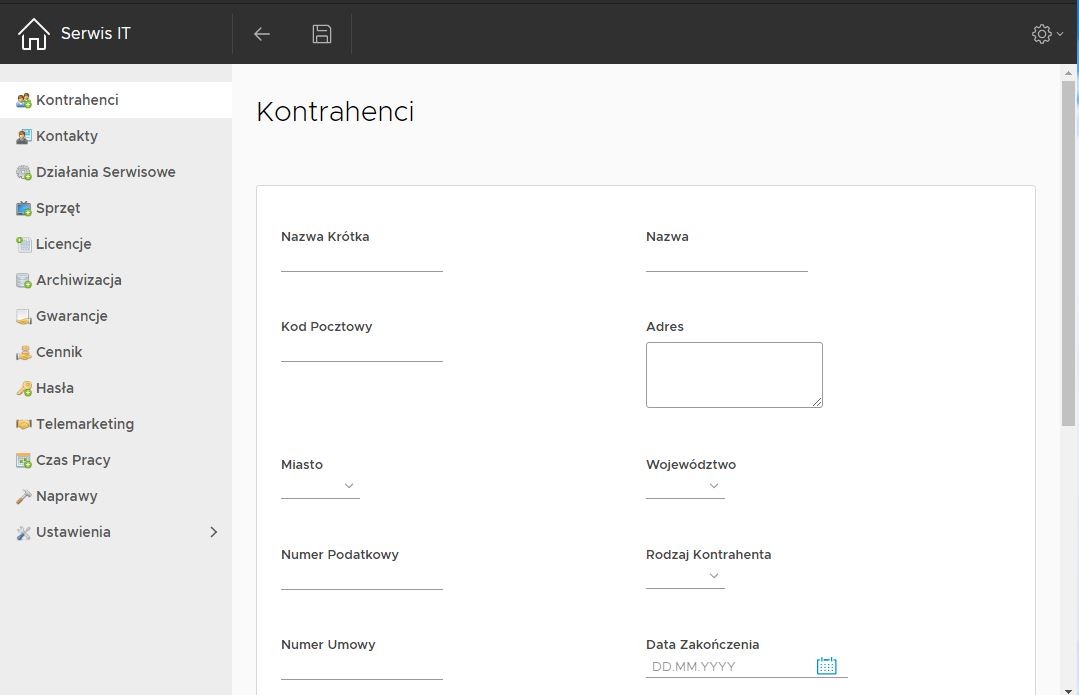The width and height of the screenshot is (1079, 695).
Task: Expand the Ustawienia submenu arrow
Action: 213,532
